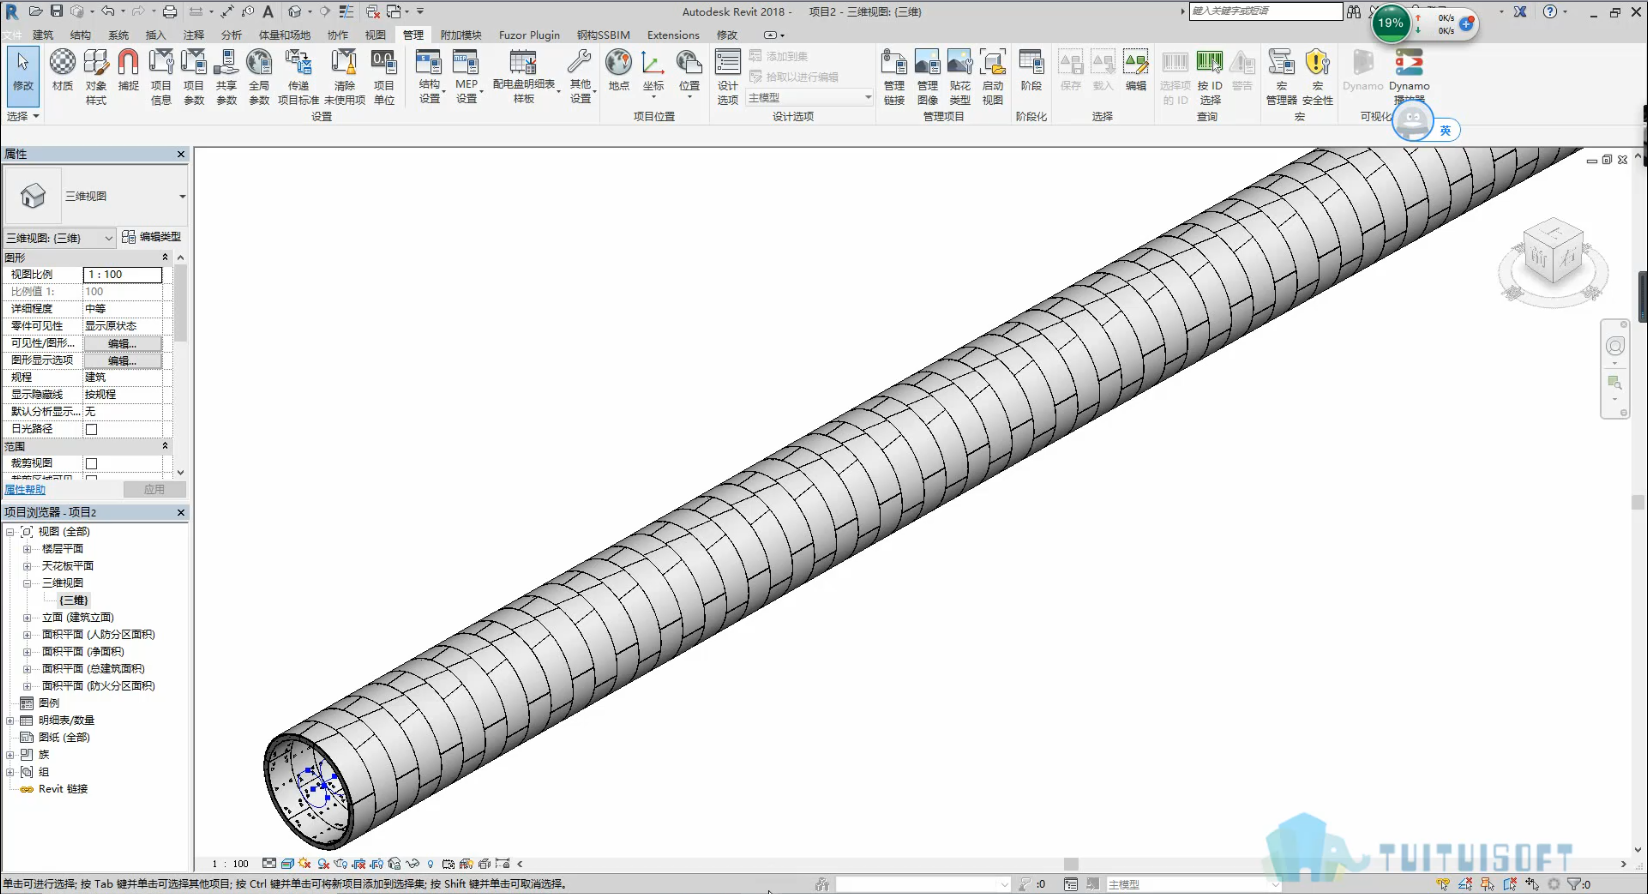Expand 立面 (建筑立面) tree node

pos(27,617)
